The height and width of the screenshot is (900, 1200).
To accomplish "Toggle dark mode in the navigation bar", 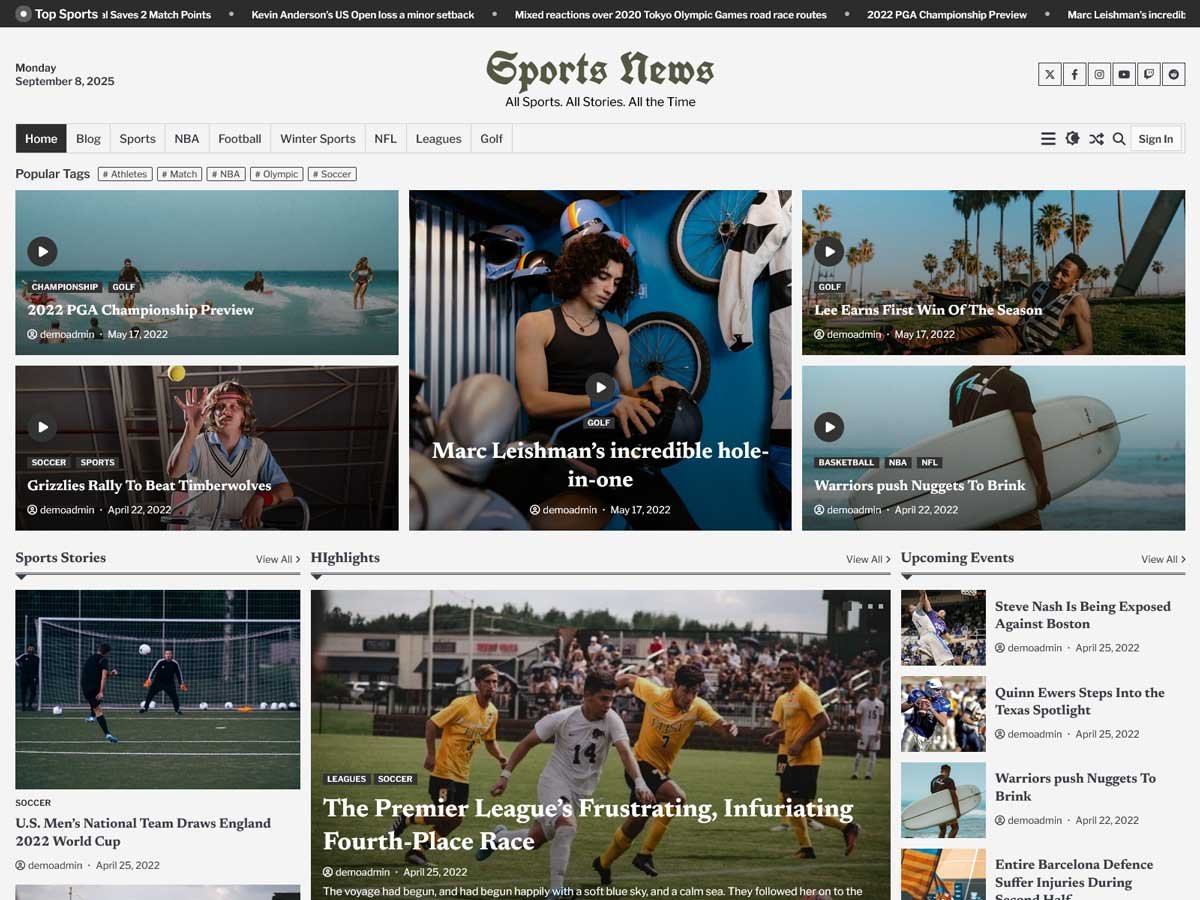I will [x=1072, y=139].
